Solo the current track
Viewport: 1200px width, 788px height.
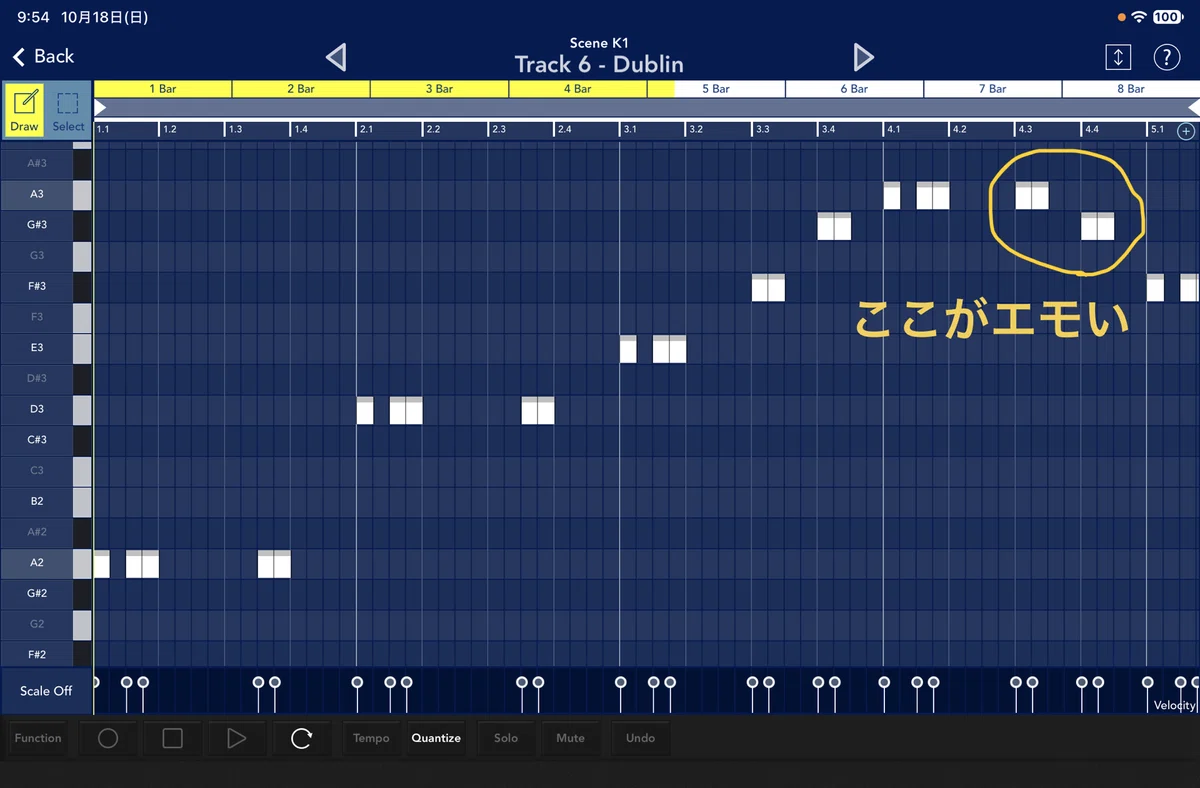(x=506, y=738)
